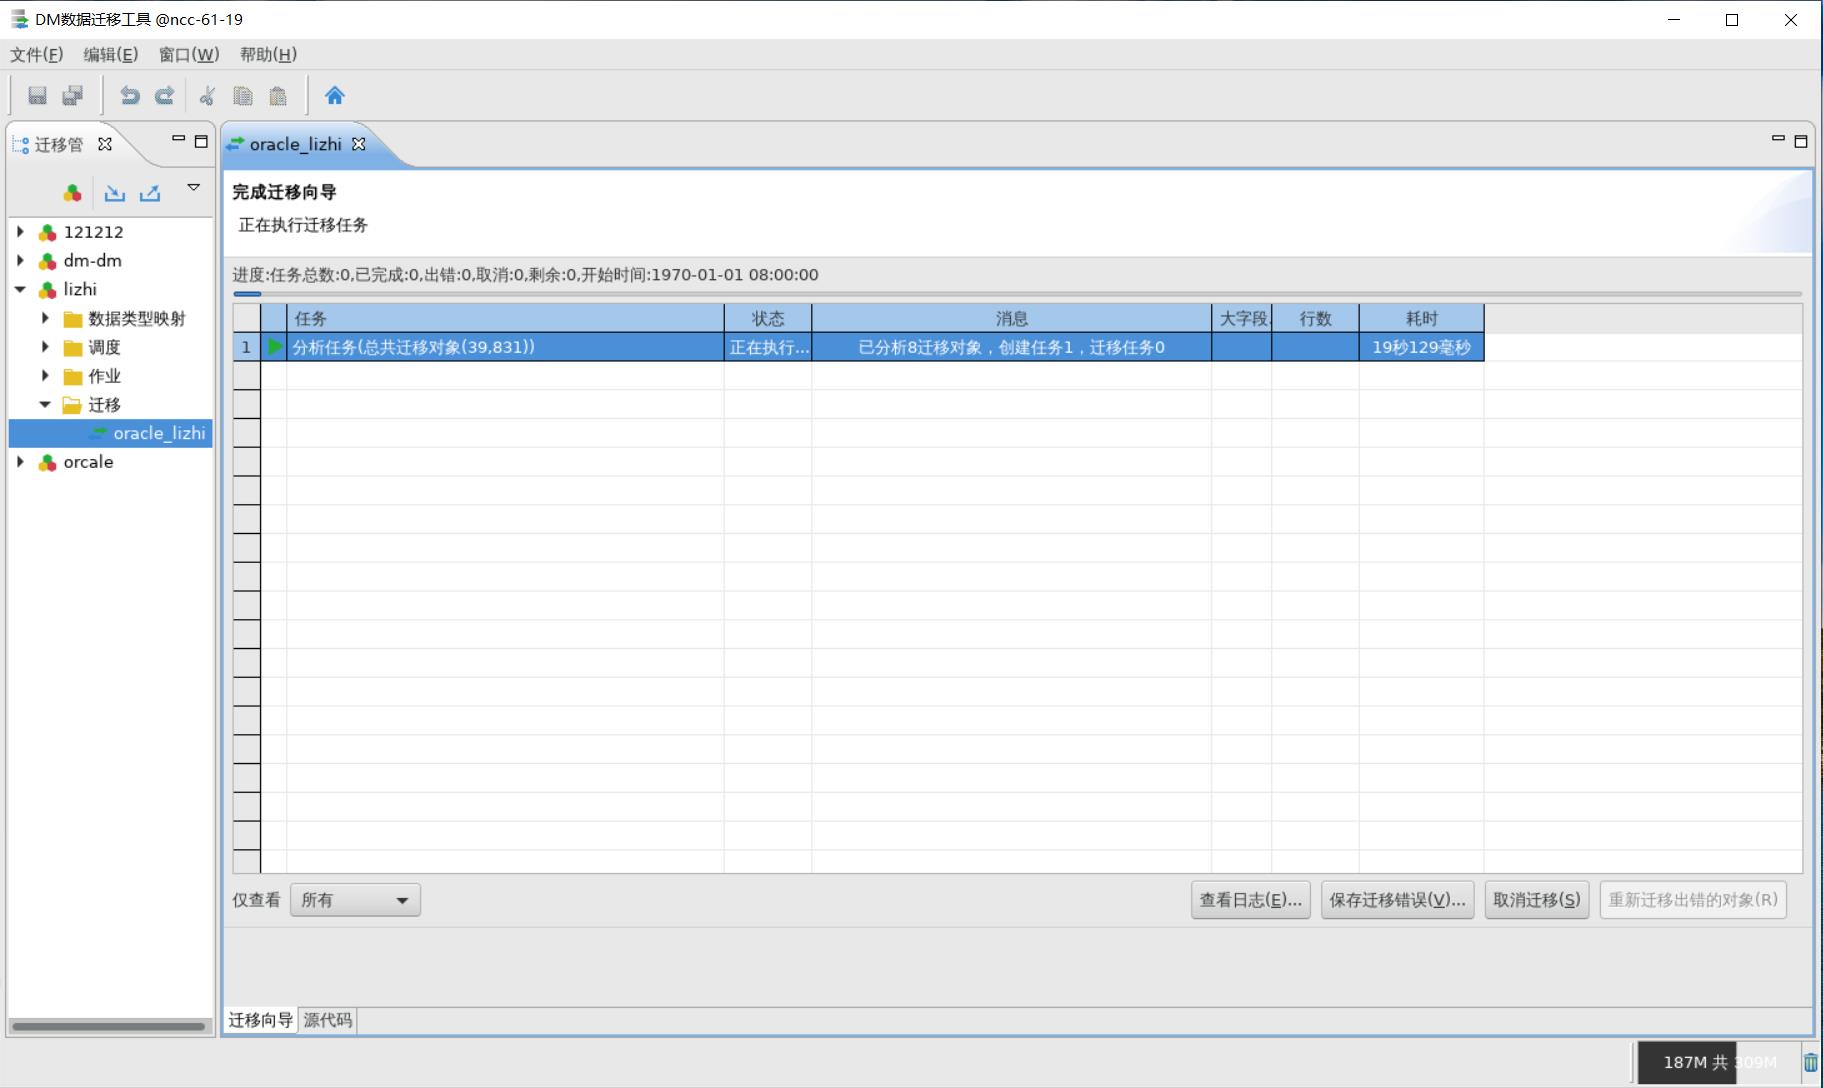The width and height of the screenshot is (1823, 1088).
Task: Open the 编辑(E) menu
Action: [110, 54]
